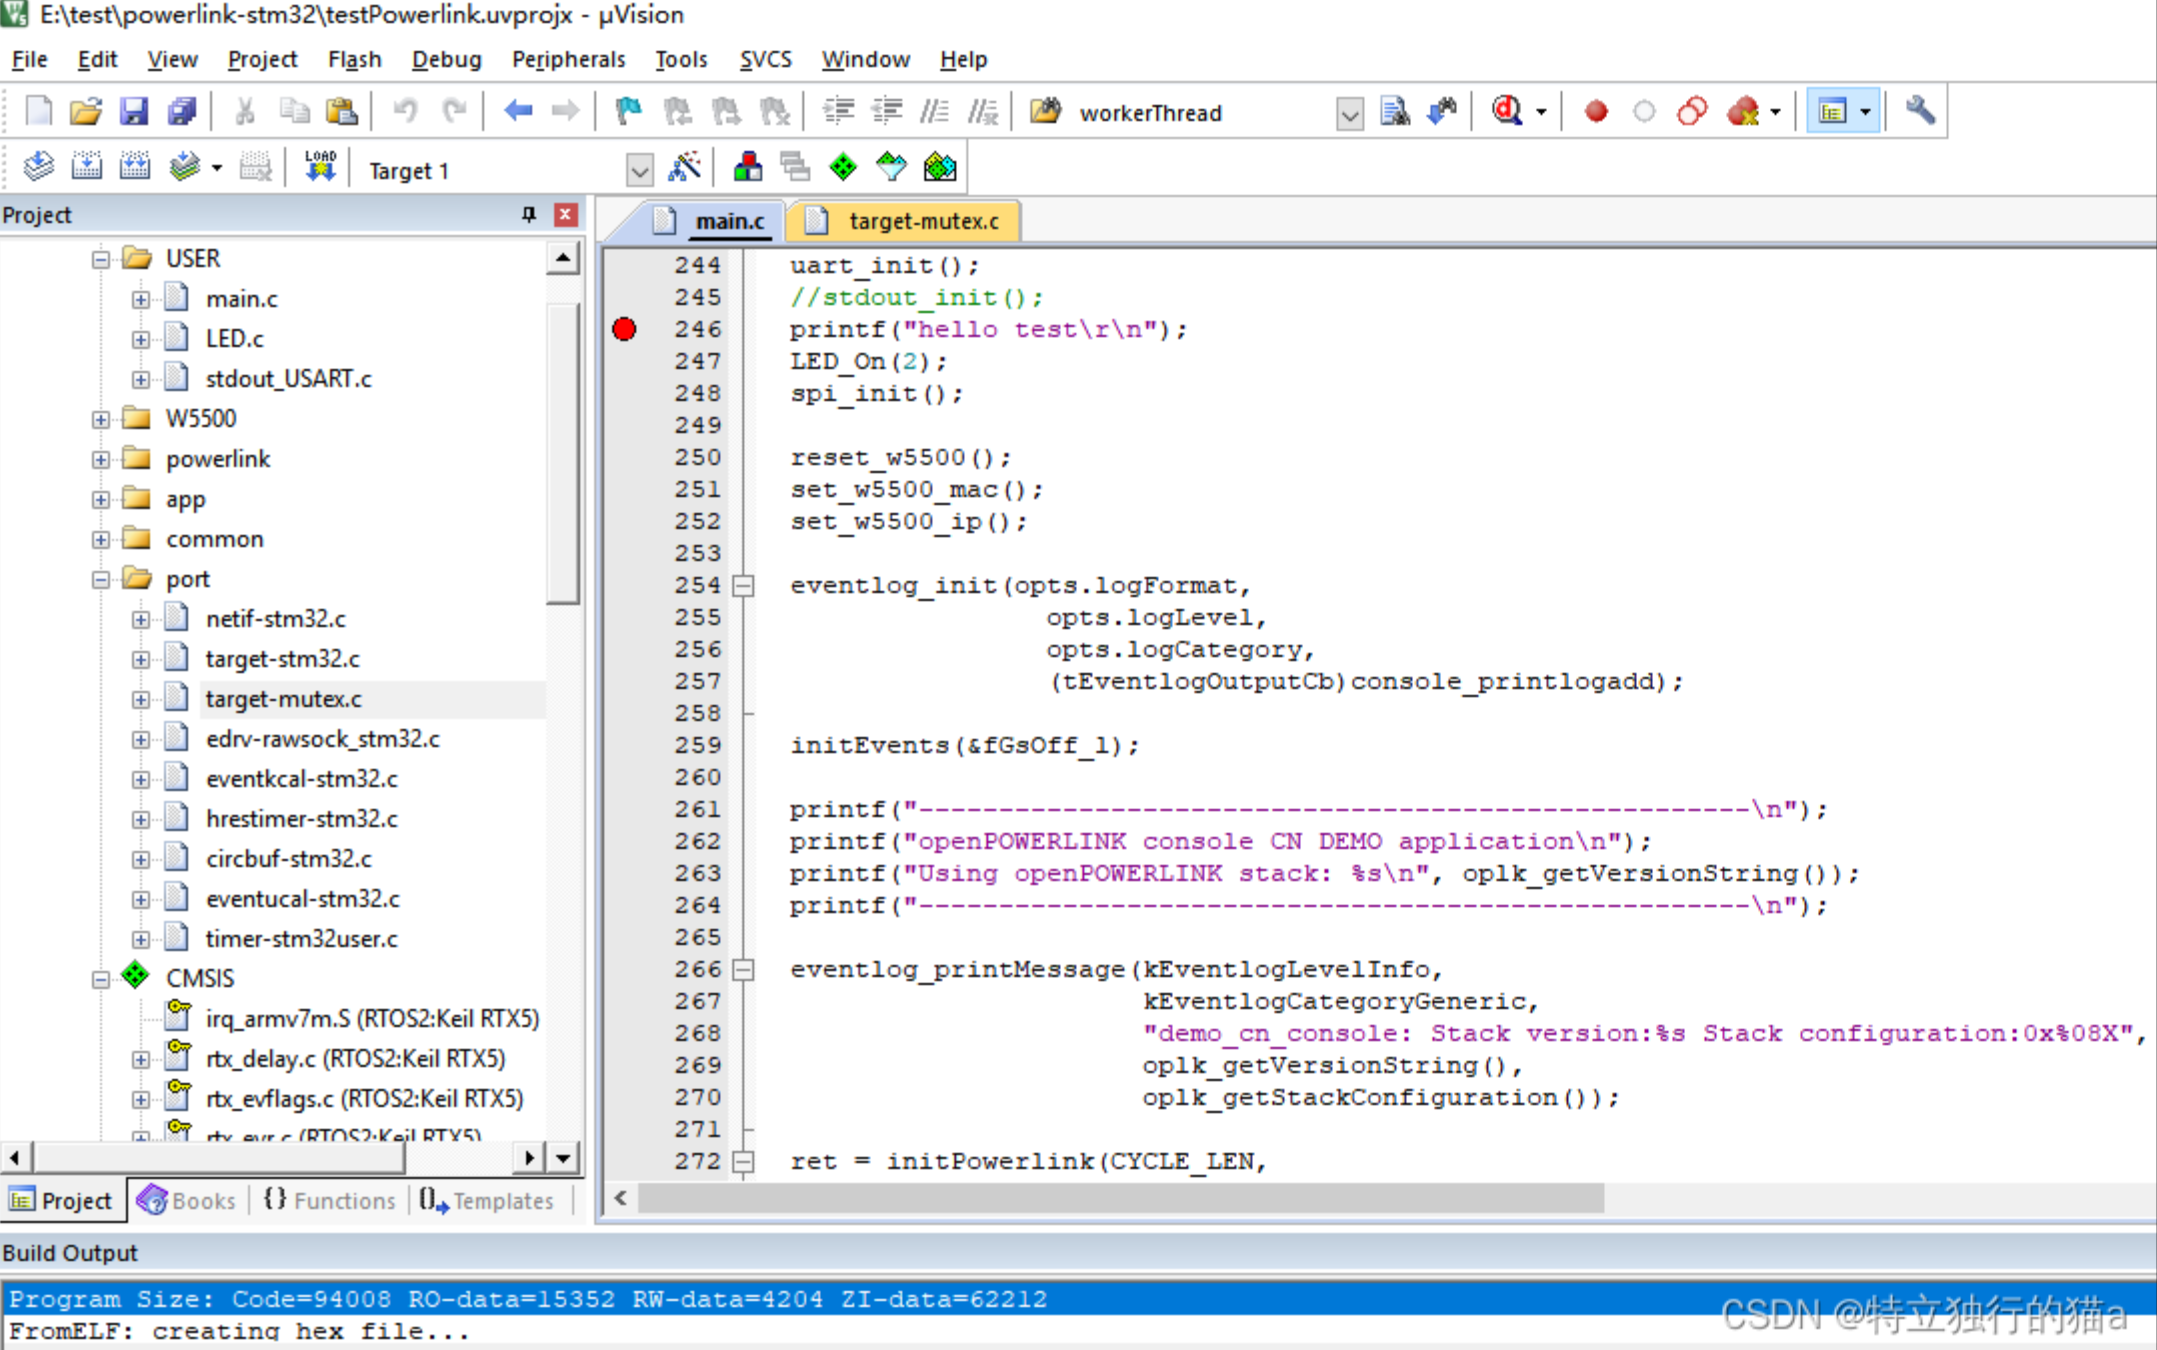Expand the W5500 folder
Image resolution: width=2157 pixels, height=1350 pixels.
pos(100,419)
